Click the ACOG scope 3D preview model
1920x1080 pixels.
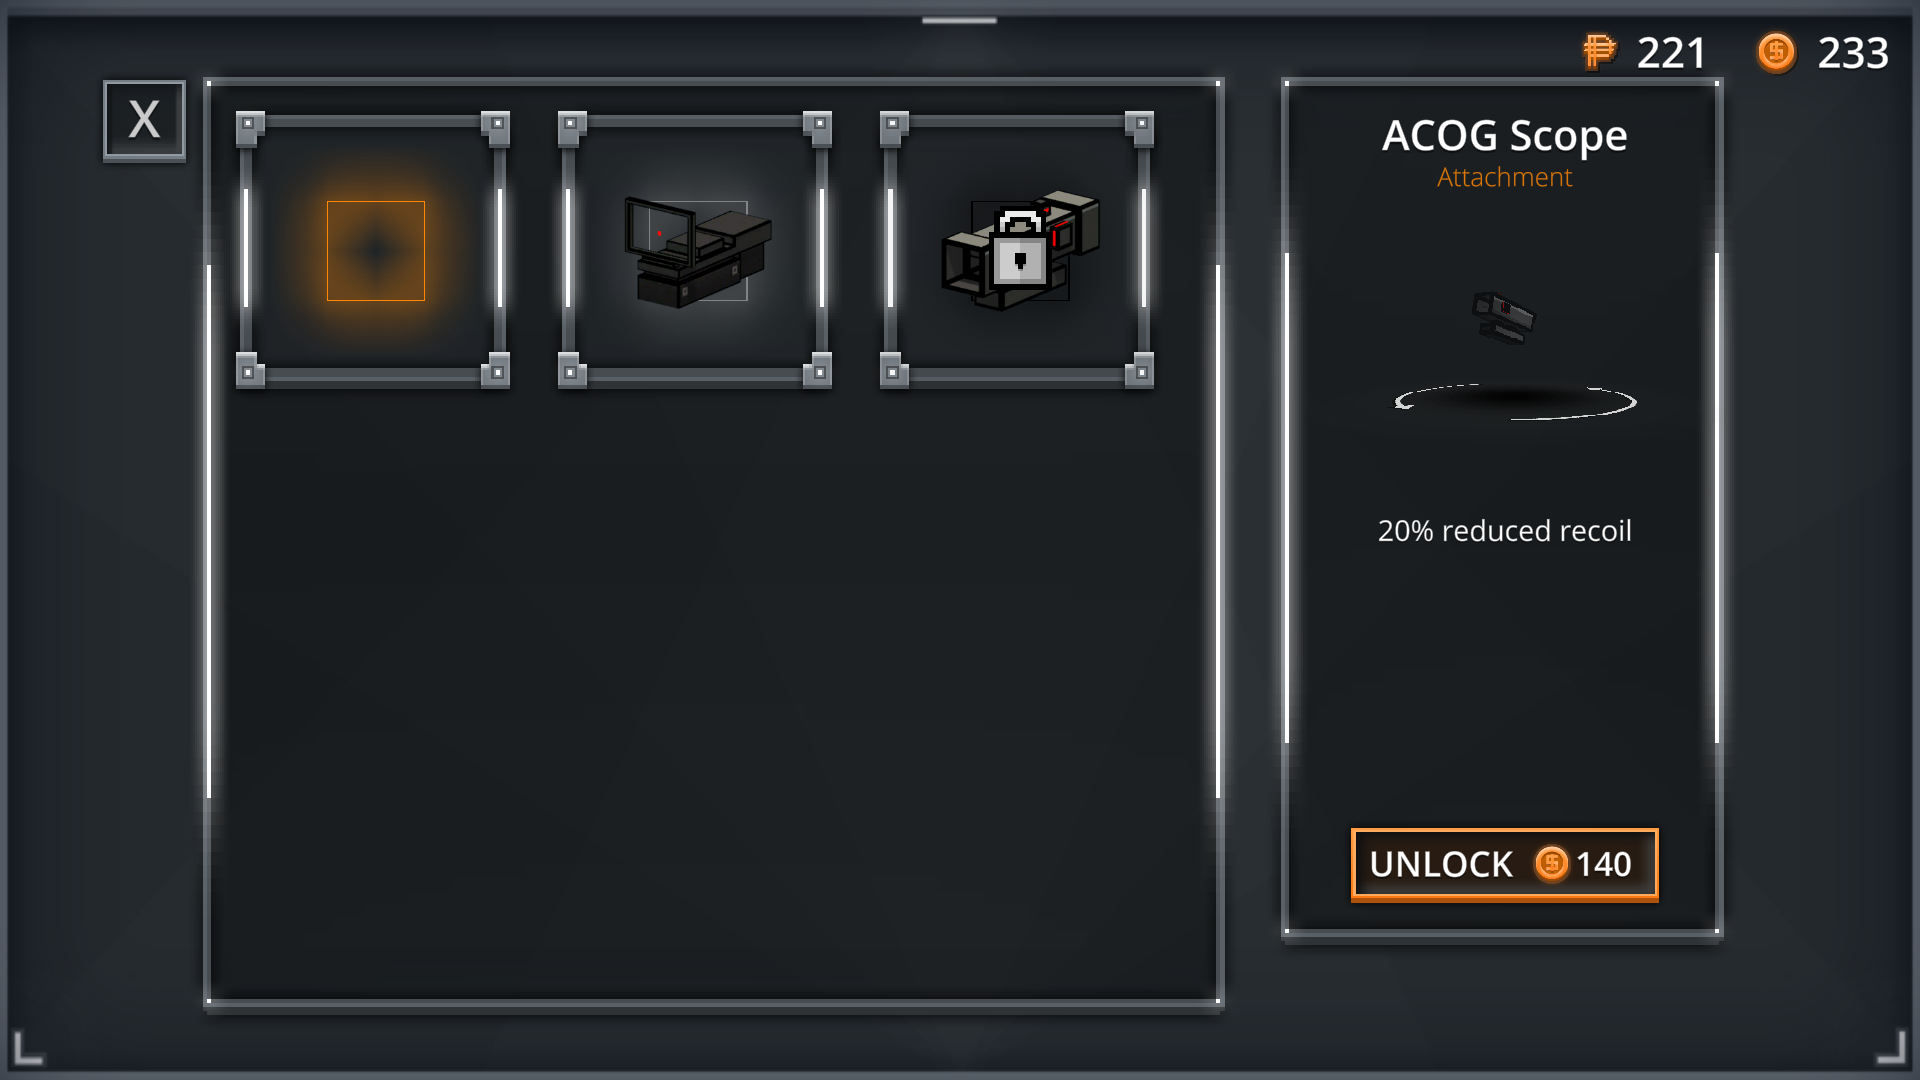[x=1503, y=318]
